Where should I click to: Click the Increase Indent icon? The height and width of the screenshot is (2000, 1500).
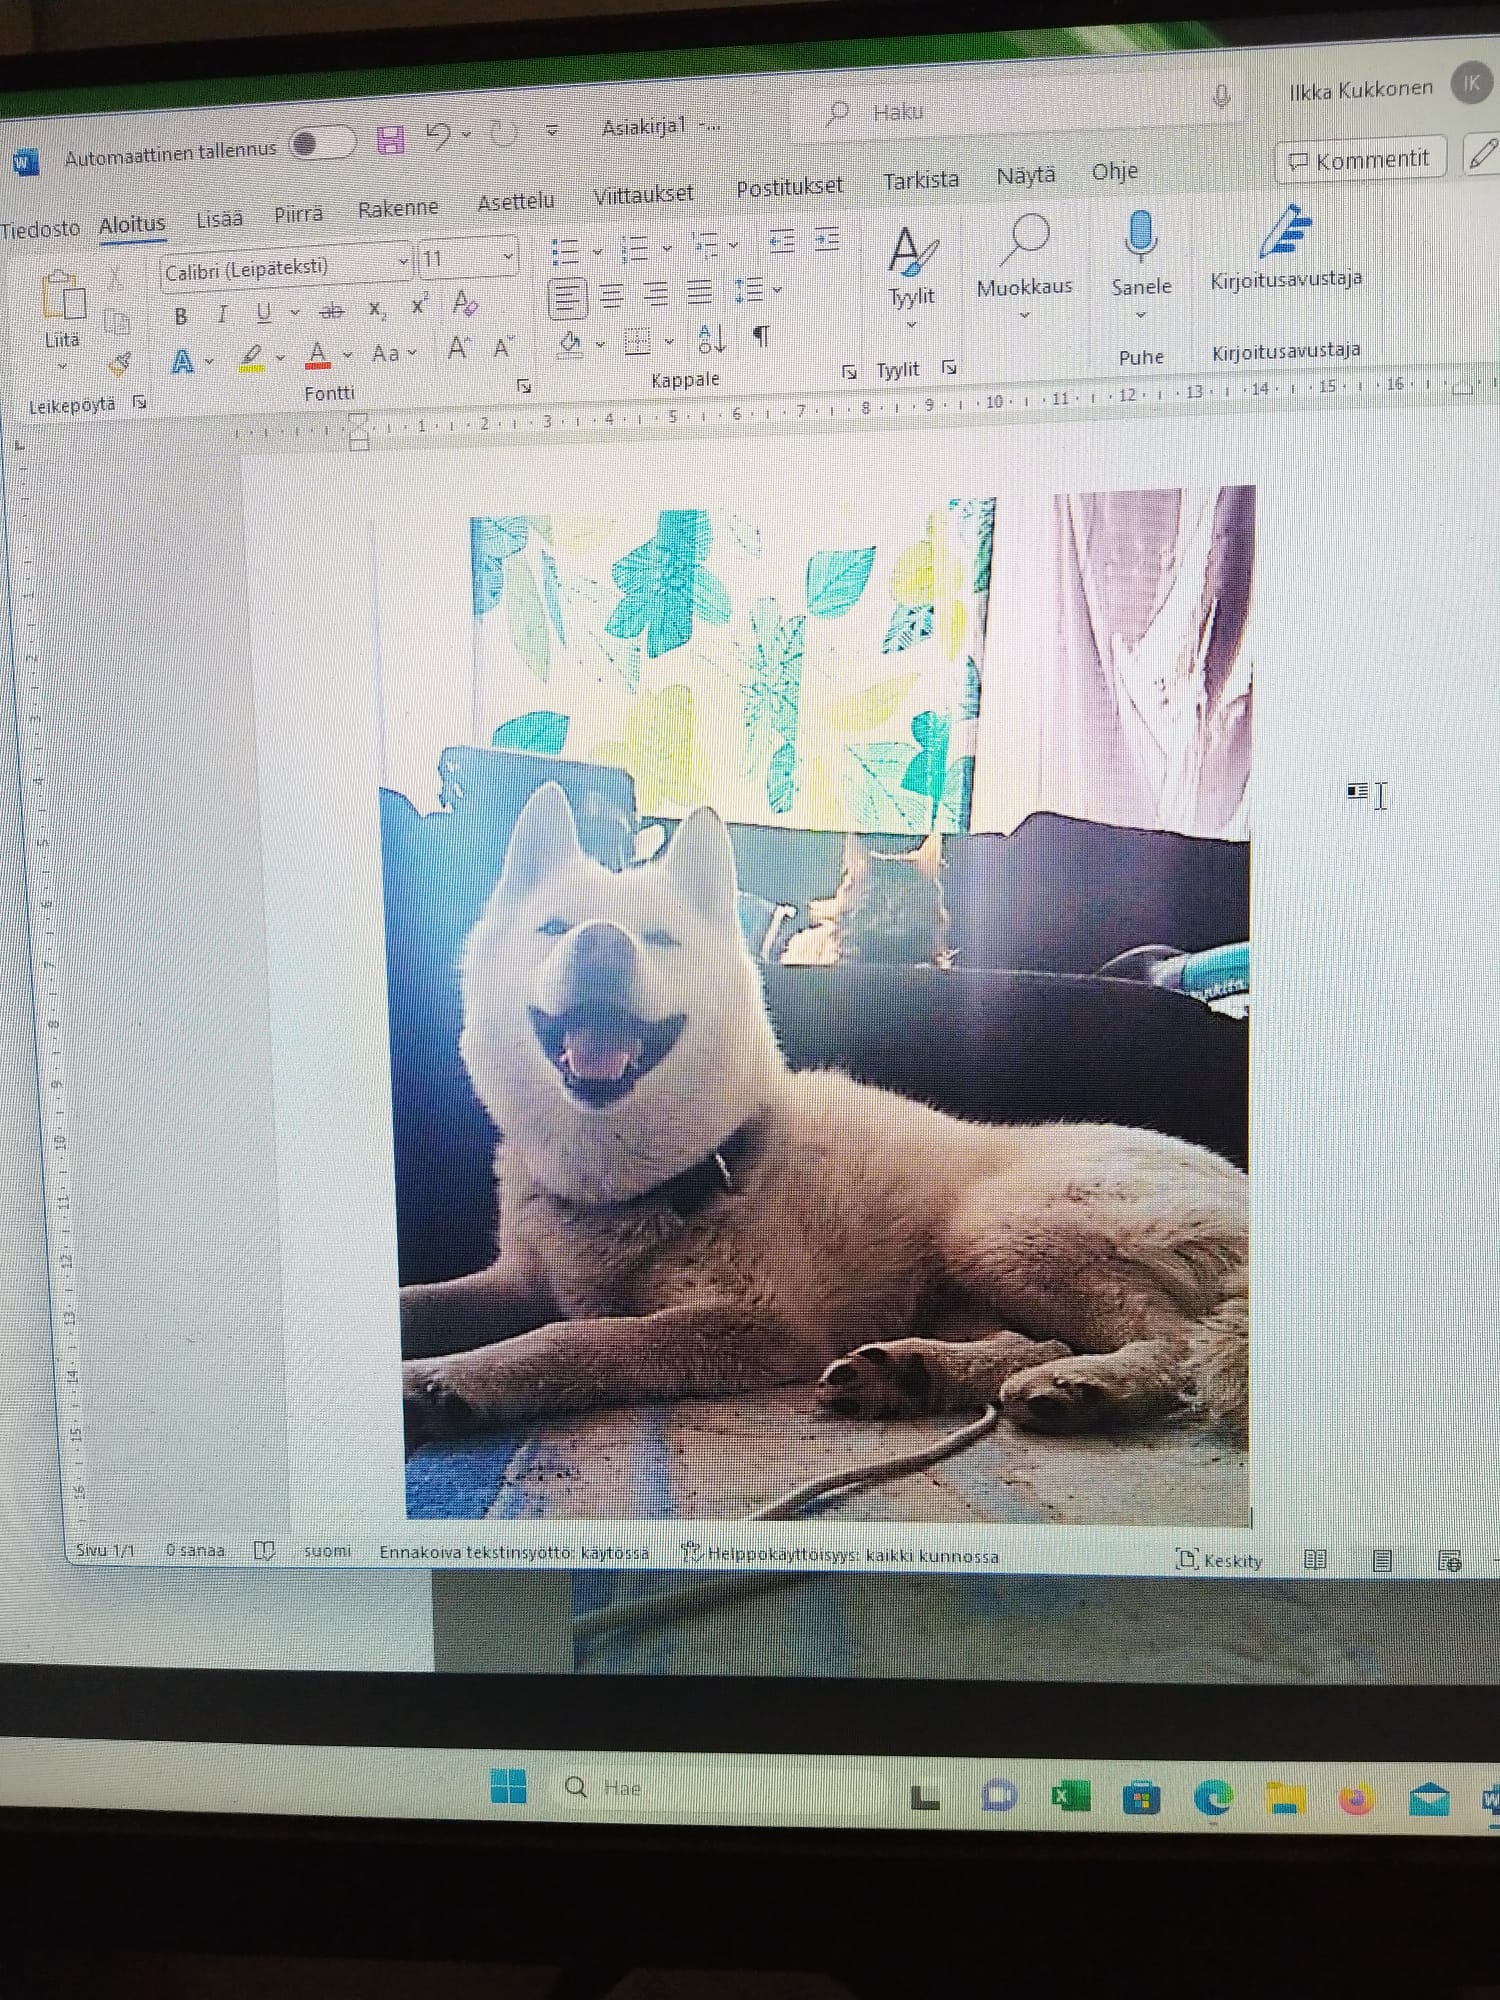827,239
